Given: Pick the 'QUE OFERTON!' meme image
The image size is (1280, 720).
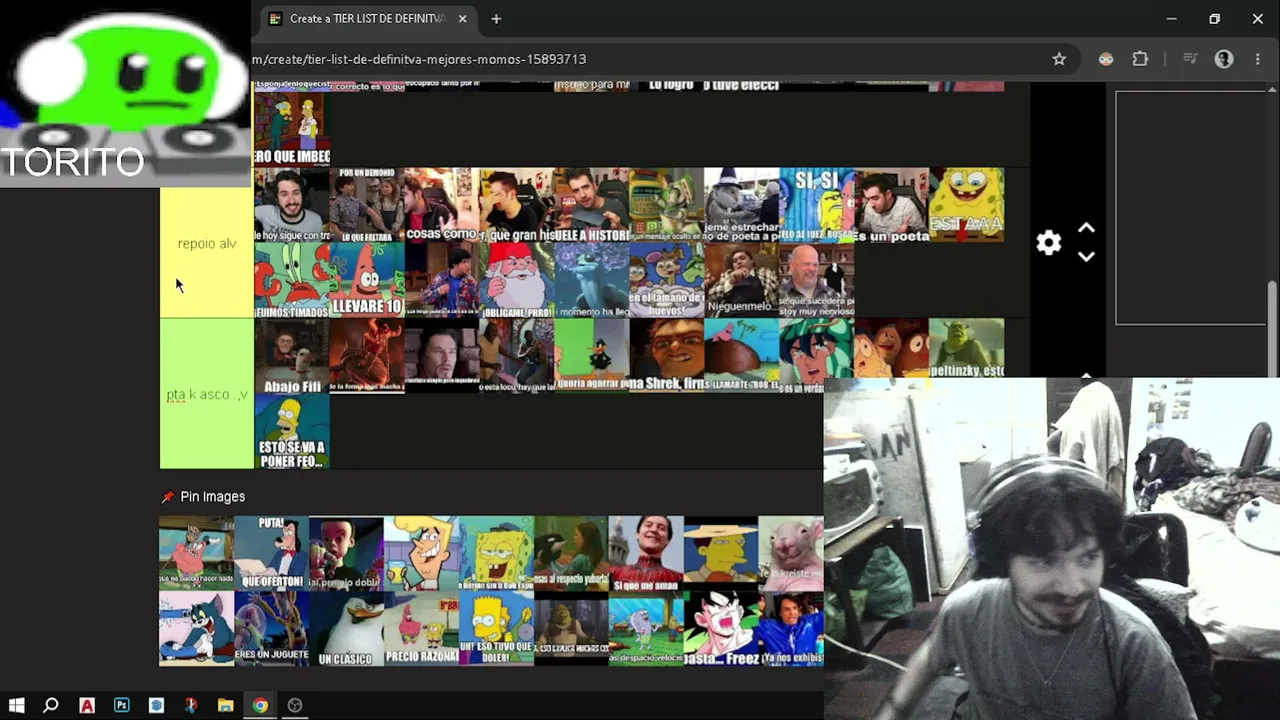Looking at the screenshot, I should coord(272,553).
